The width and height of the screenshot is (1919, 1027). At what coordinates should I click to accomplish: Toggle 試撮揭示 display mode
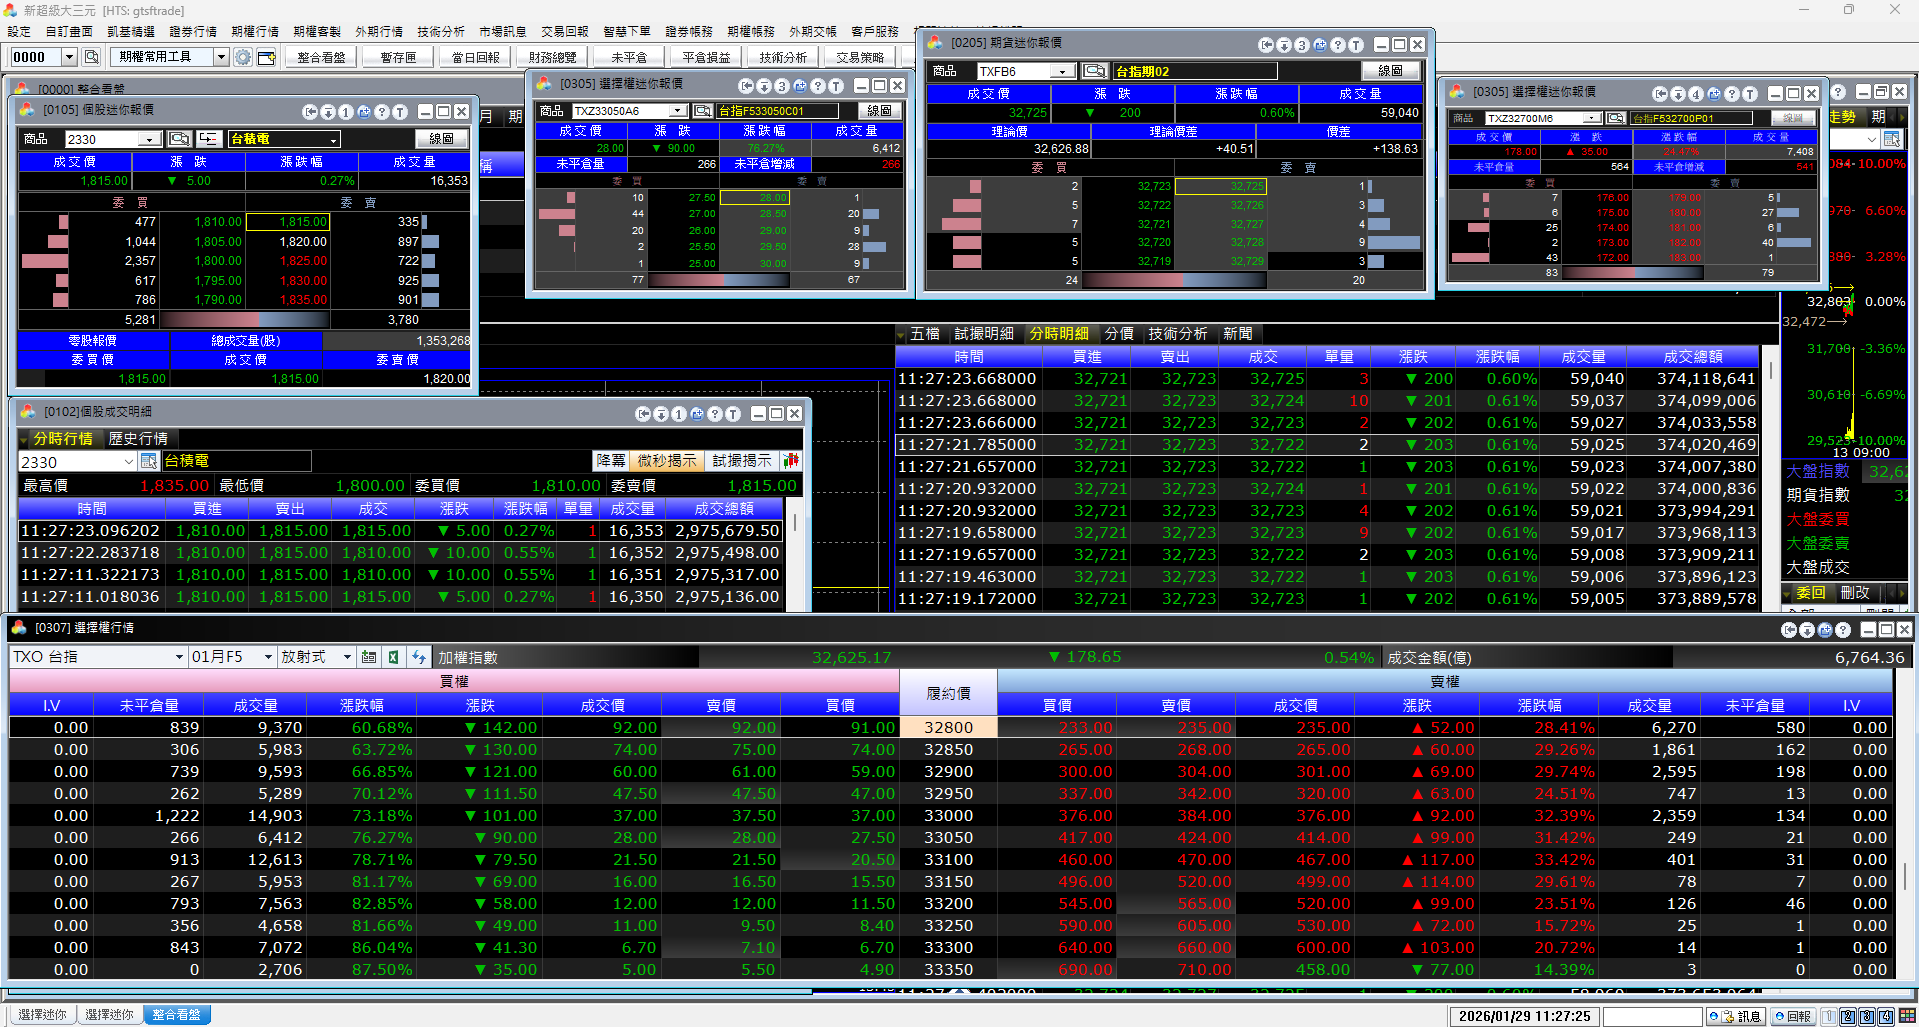741,461
